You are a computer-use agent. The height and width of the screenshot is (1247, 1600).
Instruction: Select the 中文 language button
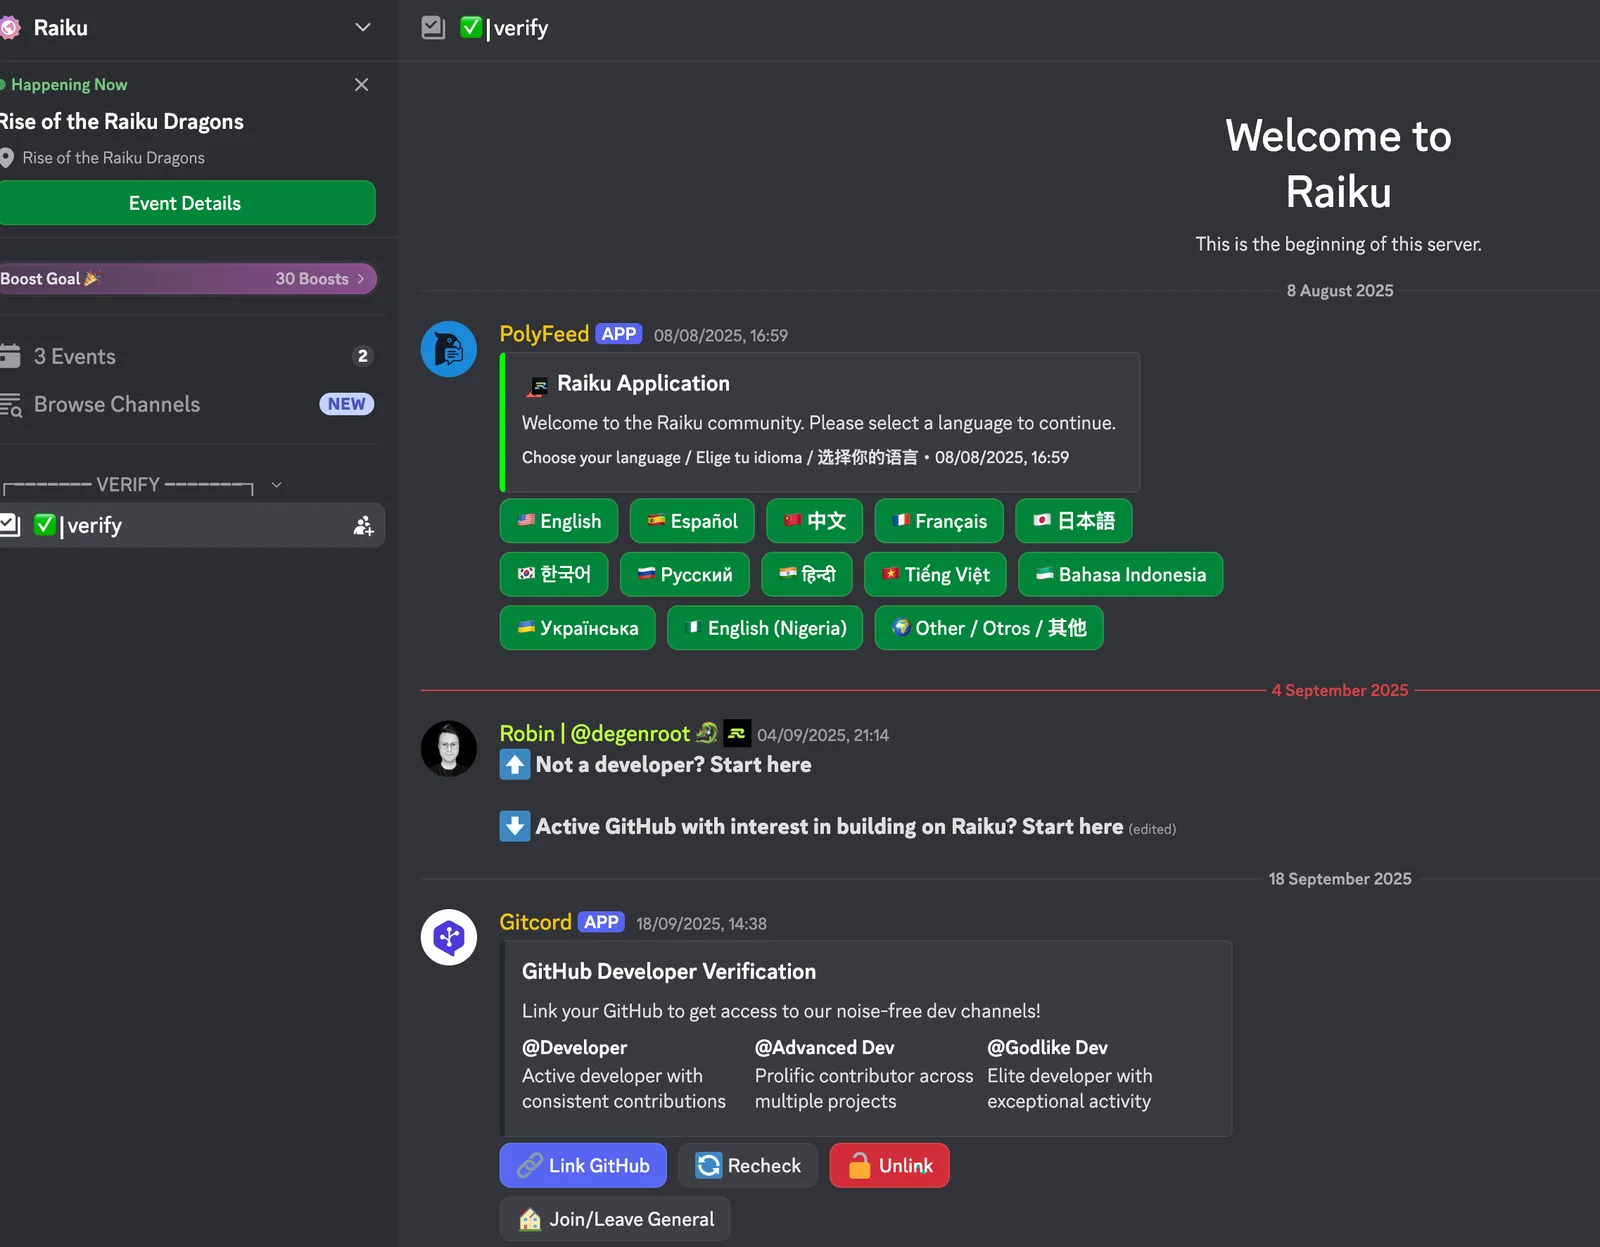pos(814,521)
